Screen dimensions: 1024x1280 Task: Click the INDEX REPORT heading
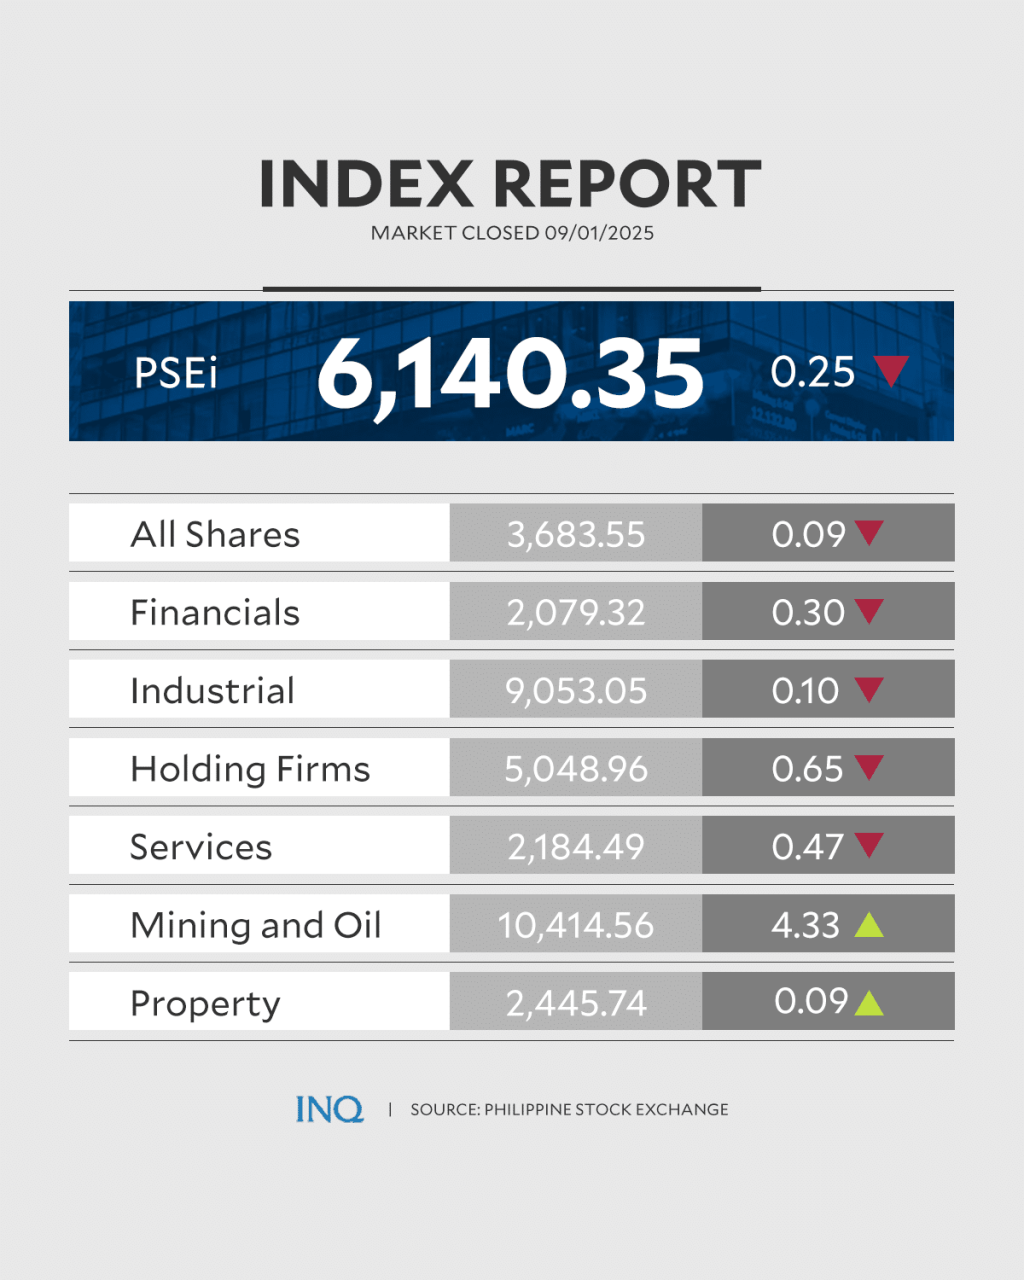[510, 184]
